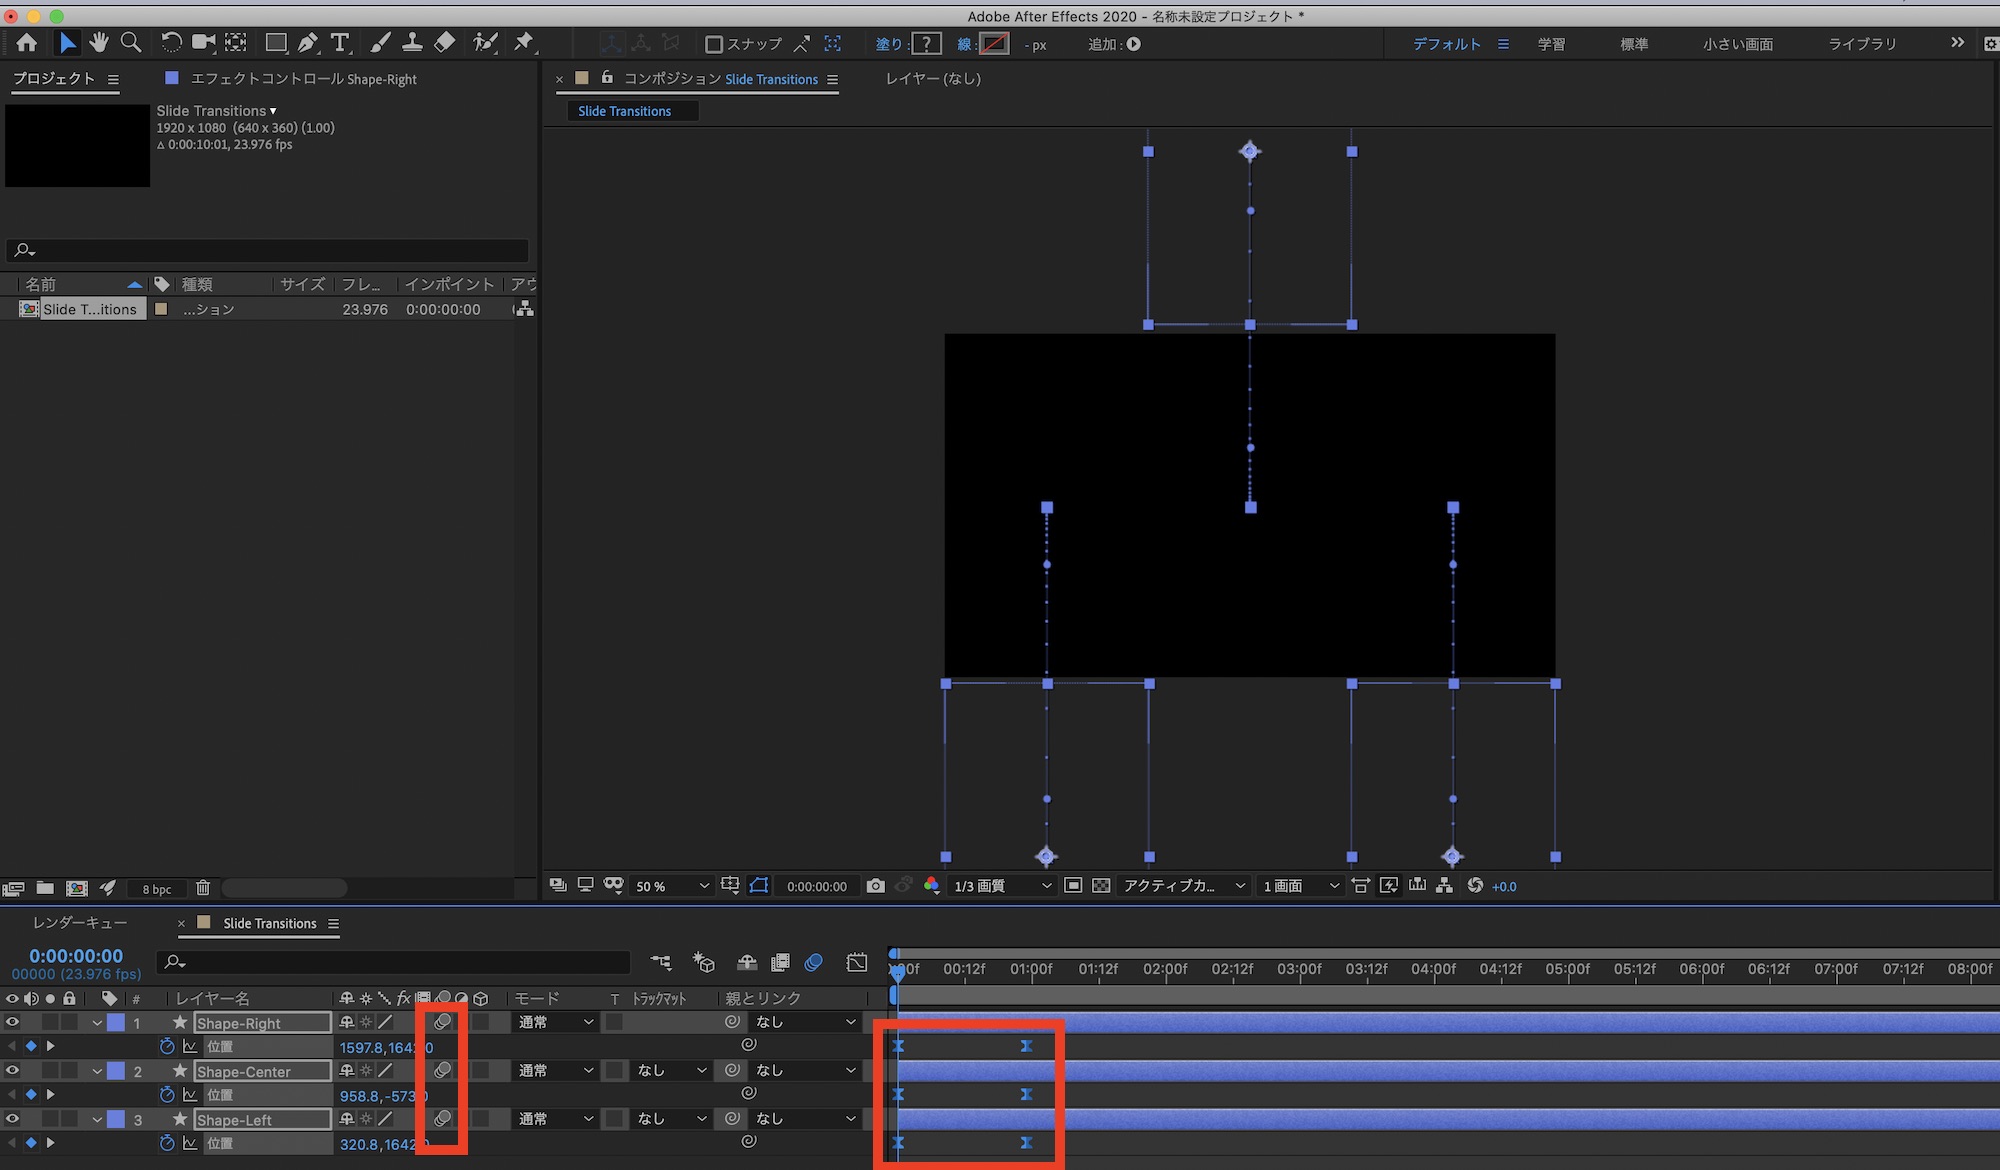Screen dimensions: 2000x1170
Task: Switch to the Render Queue tab
Action: pyautogui.click(x=80, y=923)
